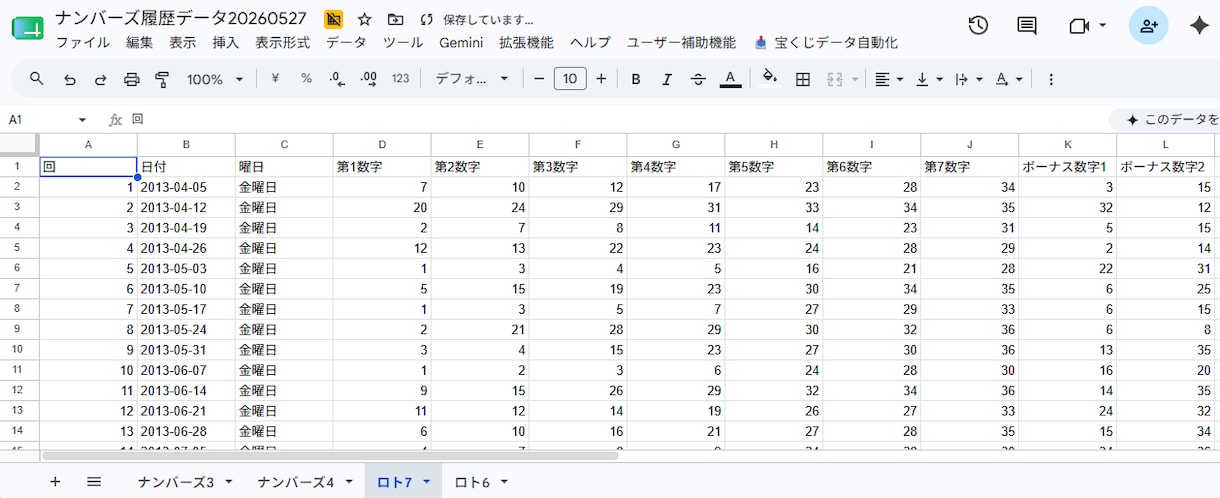Toggle bold formatting
Image resolution: width=1220 pixels, height=498 pixels.
635,79
